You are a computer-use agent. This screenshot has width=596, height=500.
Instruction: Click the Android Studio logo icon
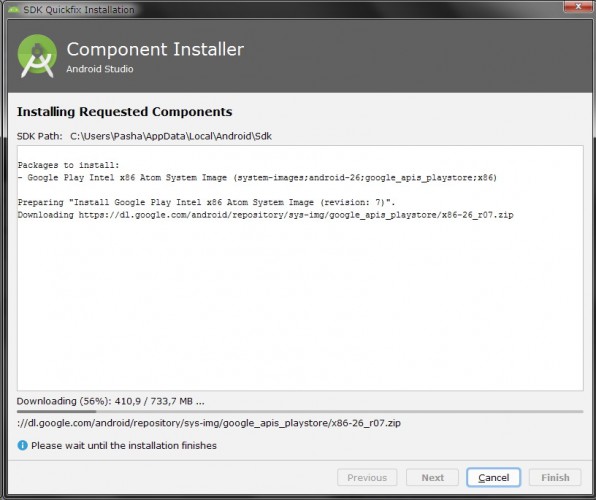click(x=37, y=56)
